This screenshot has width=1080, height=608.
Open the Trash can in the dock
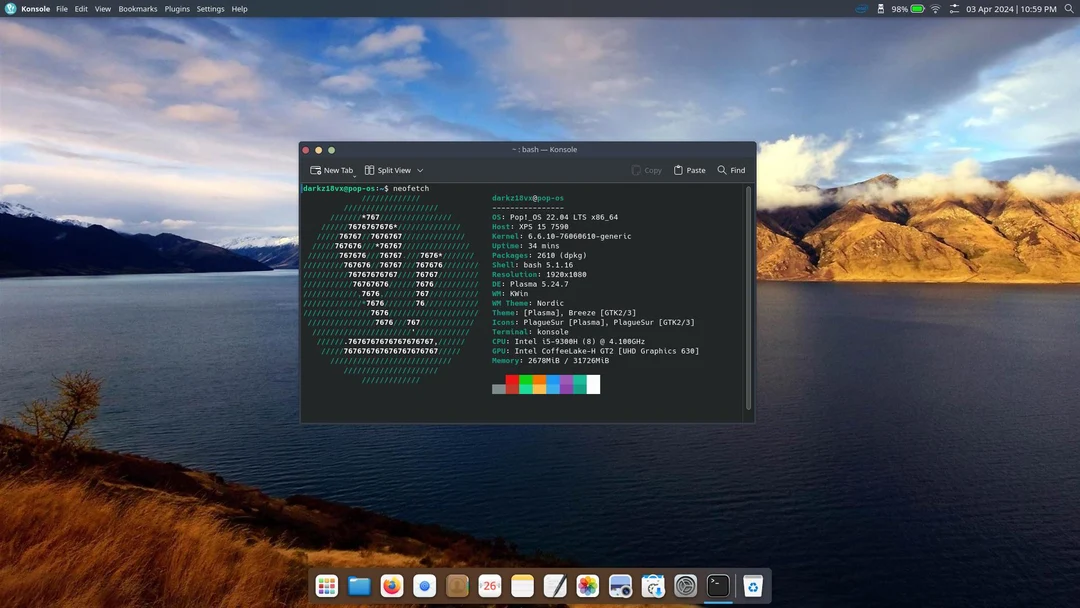click(x=753, y=585)
